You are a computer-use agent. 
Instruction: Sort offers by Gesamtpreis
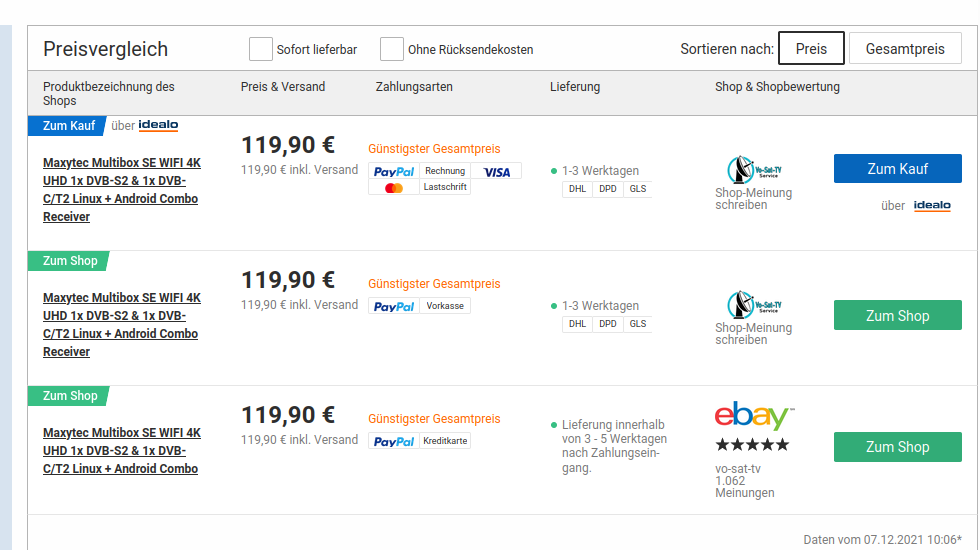(905, 49)
